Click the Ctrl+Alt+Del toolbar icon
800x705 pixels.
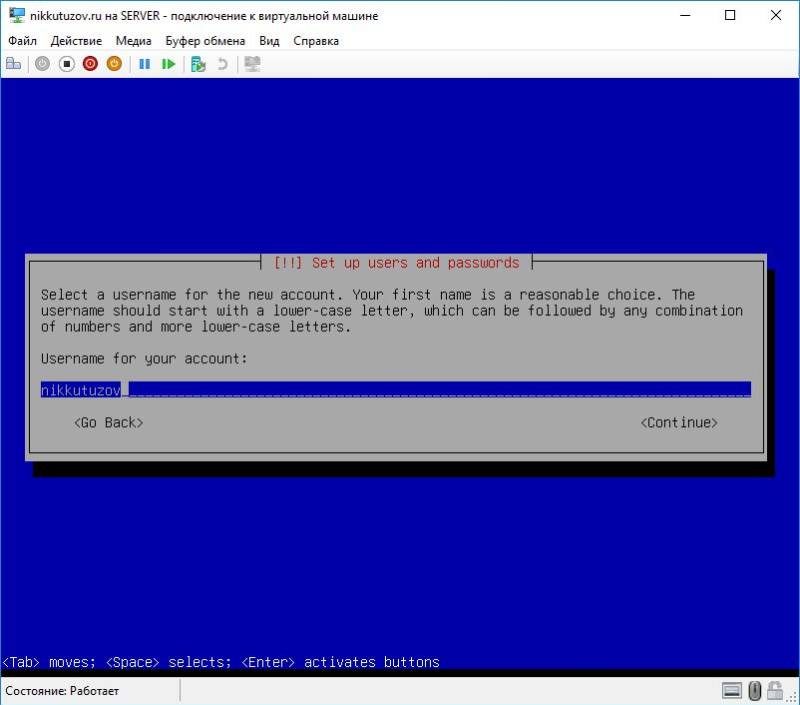(13, 64)
